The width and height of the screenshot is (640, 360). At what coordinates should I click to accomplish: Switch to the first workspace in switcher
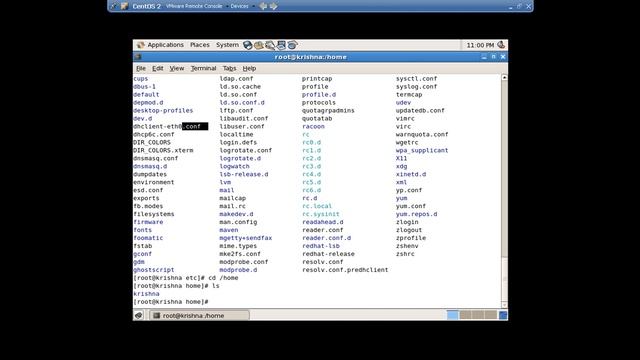point(453,315)
